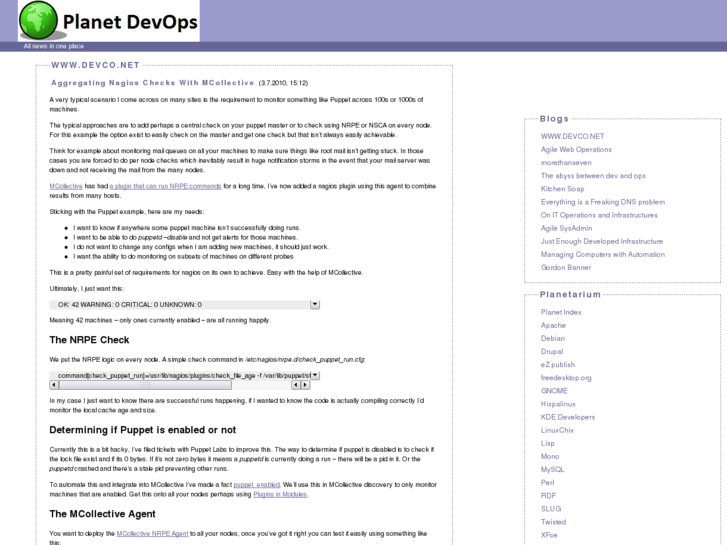The height and width of the screenshot is (545, 727).
Task: Open the Debian planet link
Action: pyautogui.click(x=553, y=339)
